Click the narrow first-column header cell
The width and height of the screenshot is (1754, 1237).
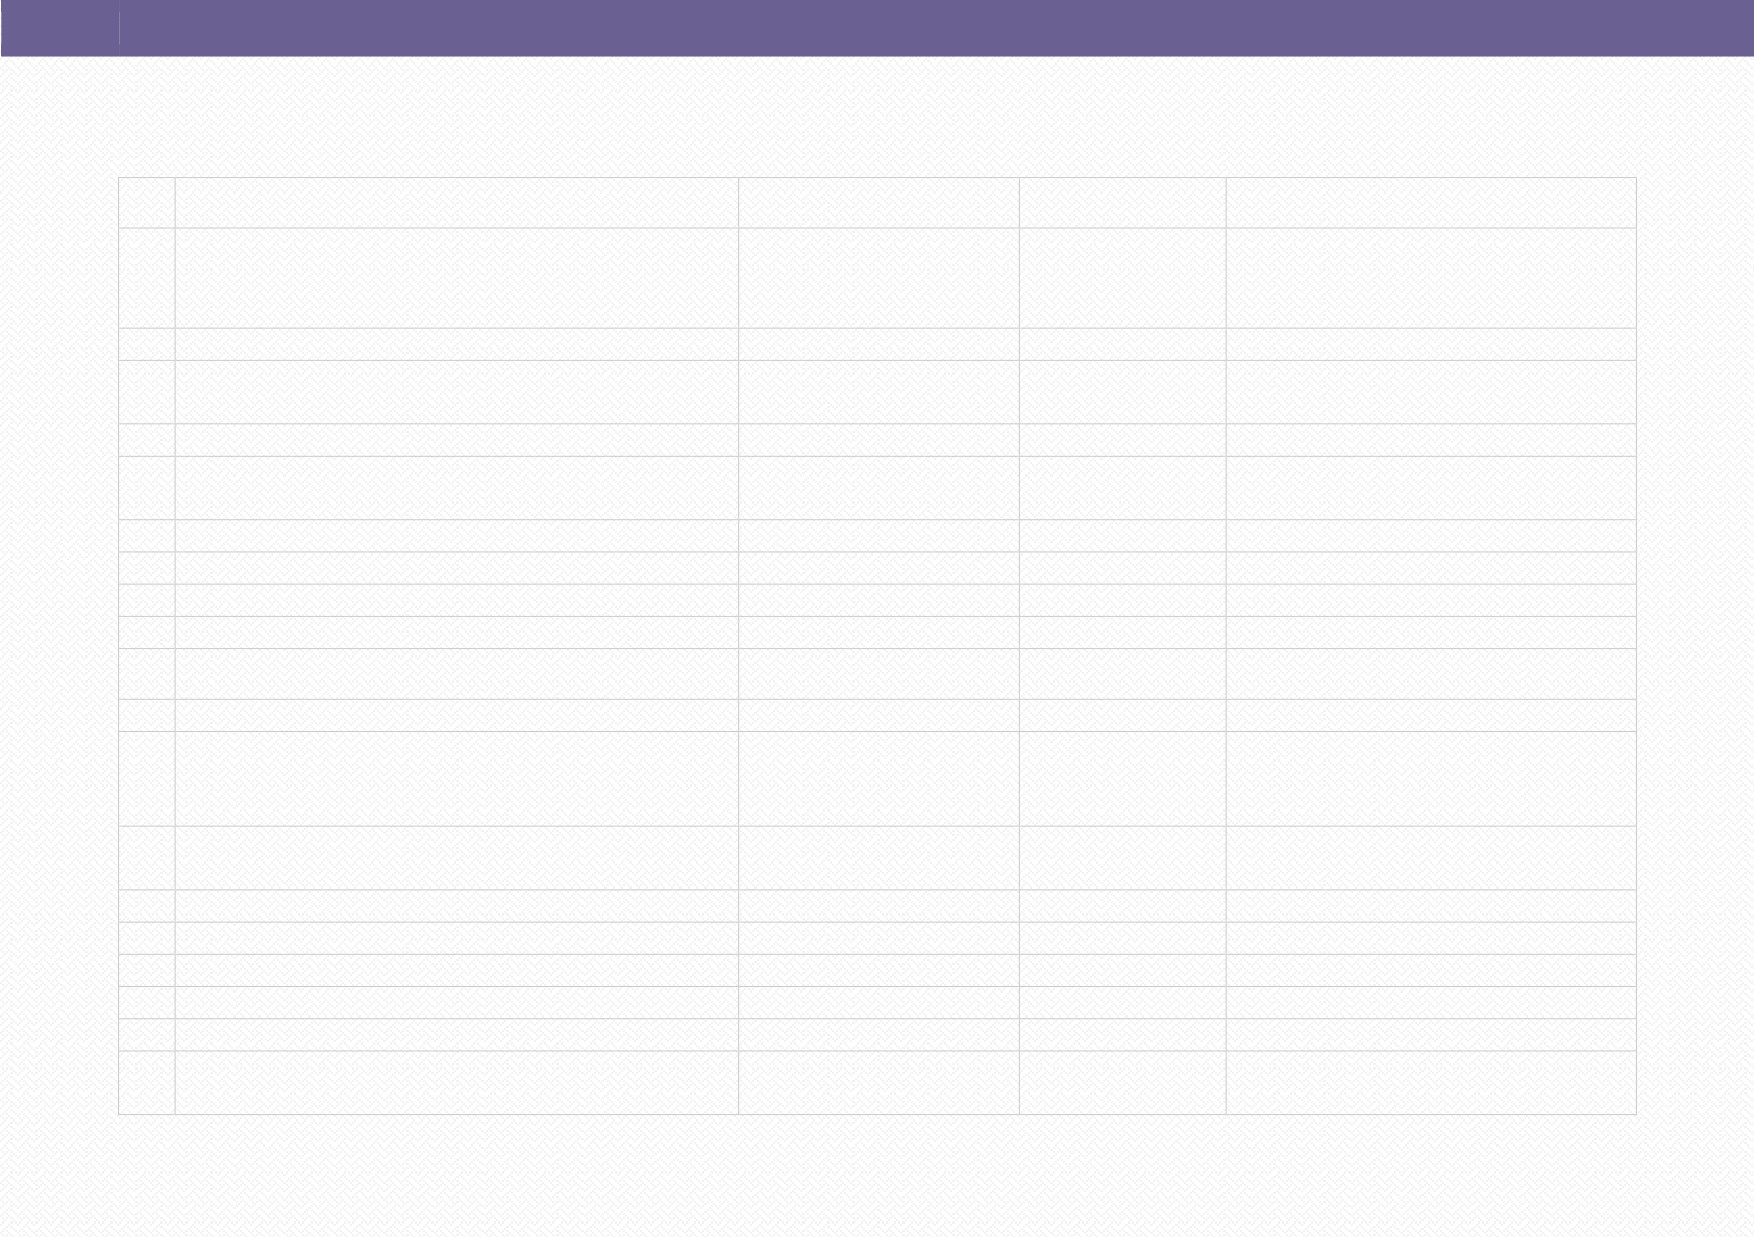click(x=147, y=203)
